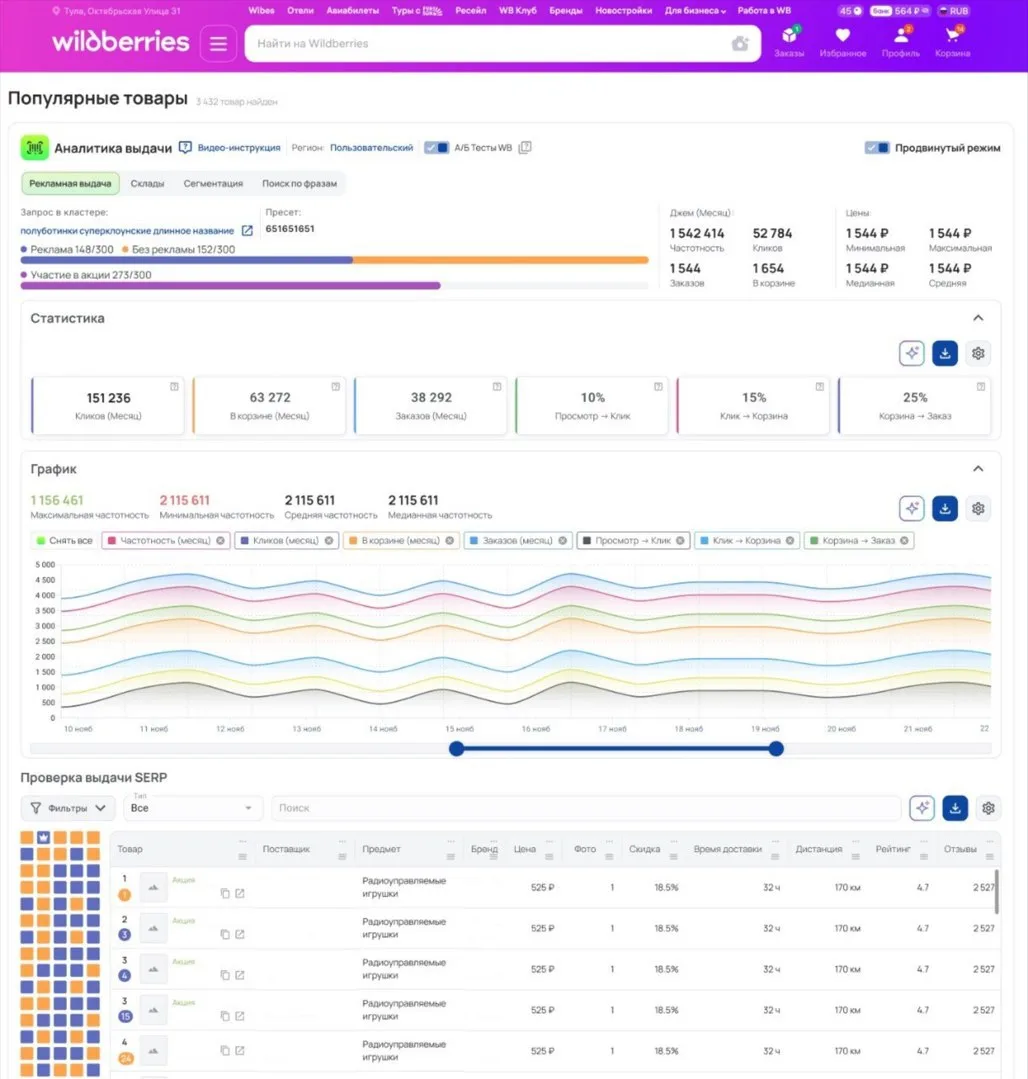Click the camera search-by-photo icon
Screen dimensions: 1028x1079
click(x=740, y=43)
